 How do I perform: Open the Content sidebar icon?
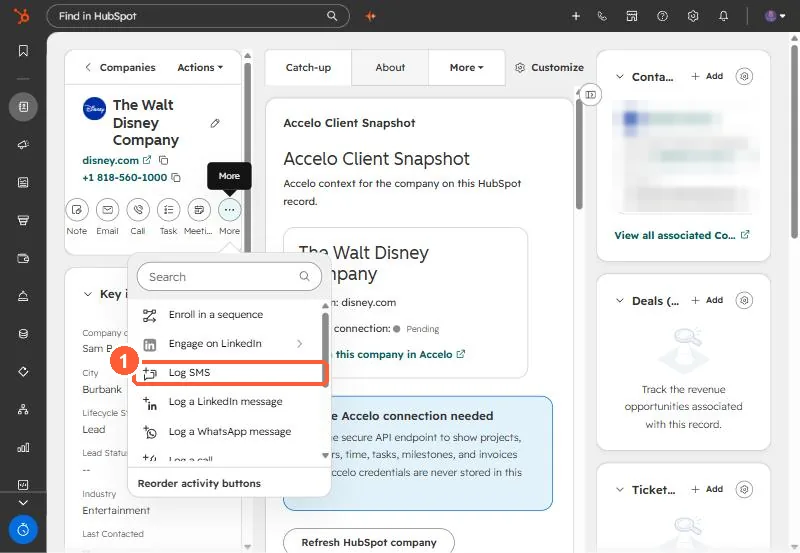tap(23, 183)
